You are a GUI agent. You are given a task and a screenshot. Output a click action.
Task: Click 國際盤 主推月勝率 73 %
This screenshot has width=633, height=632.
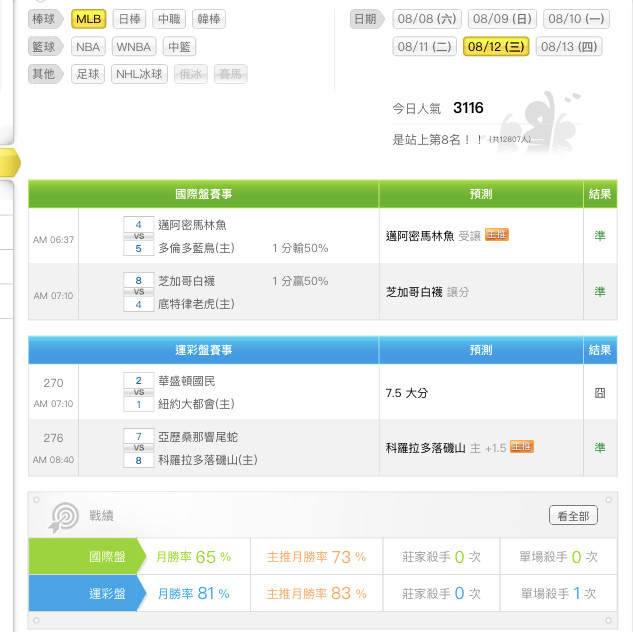coord(316,557)
